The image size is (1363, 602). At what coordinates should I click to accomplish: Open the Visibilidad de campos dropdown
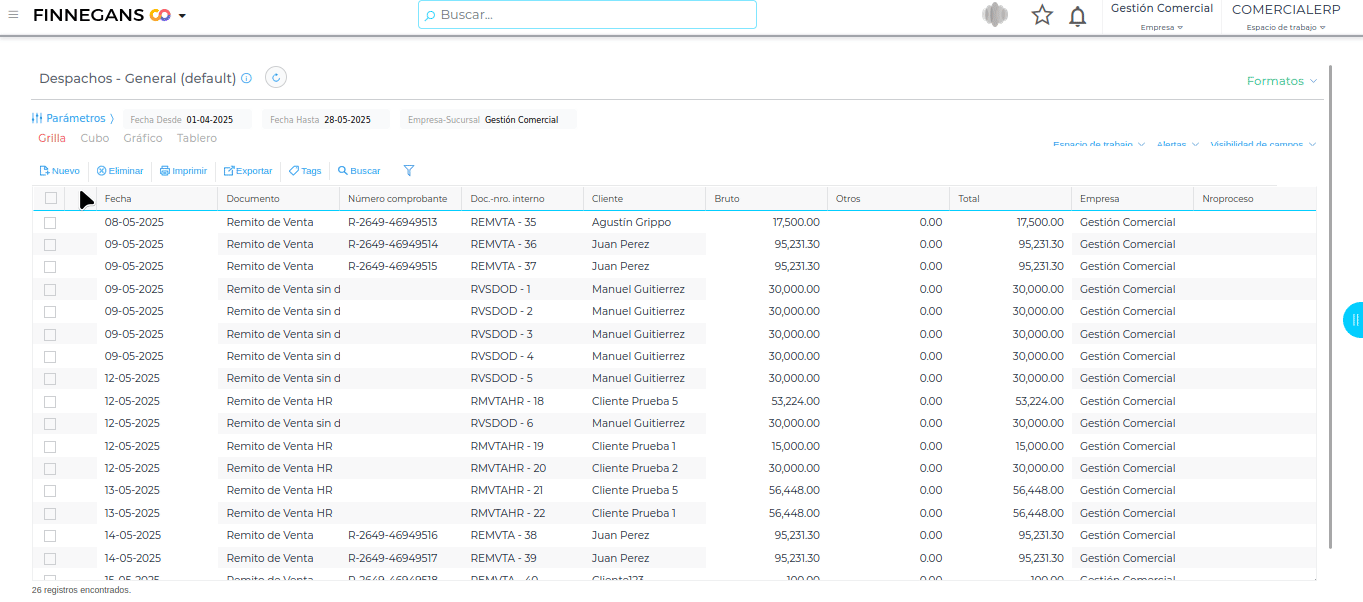(1263, 145)
